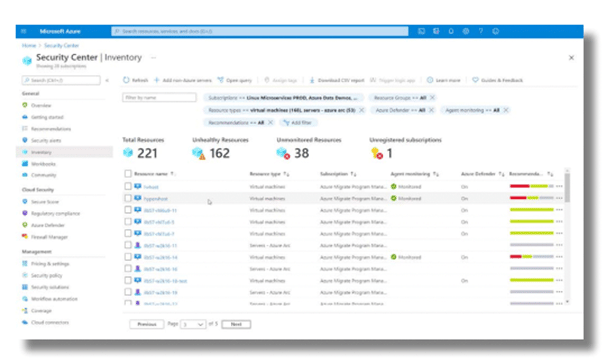Click Add non-Azure servers
This screenshot has width=606, height=363.
click(x=183, y=80)
